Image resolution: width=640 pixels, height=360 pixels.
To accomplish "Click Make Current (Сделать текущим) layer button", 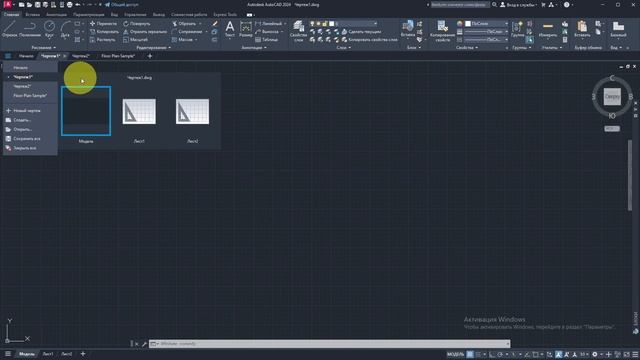I will [x=362, y=31].
